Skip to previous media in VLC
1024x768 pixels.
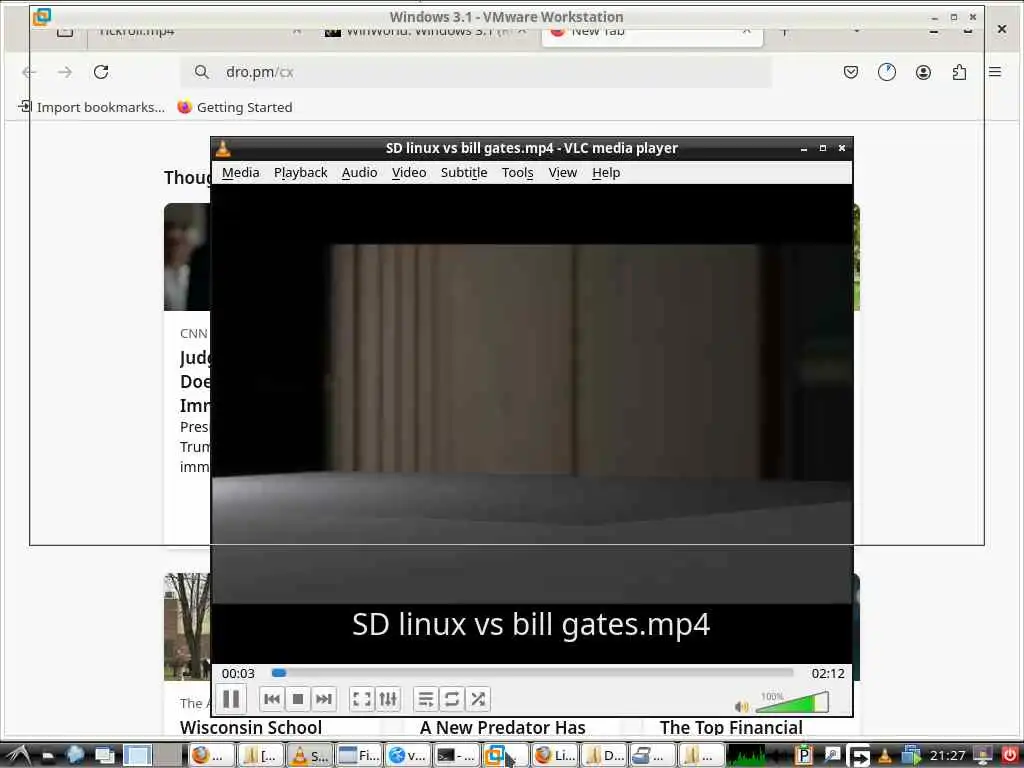(272, 699)
